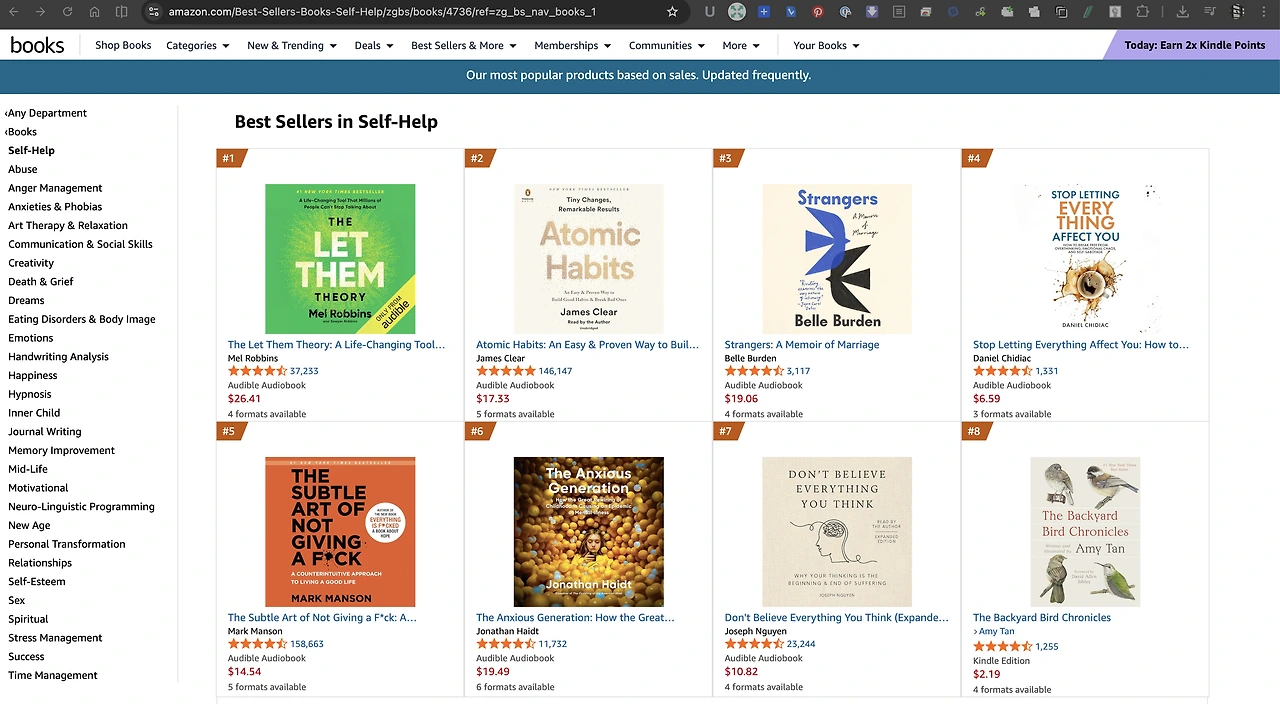
Task: Toggle the sidebar view icon
Action: [x=122, y=11]
